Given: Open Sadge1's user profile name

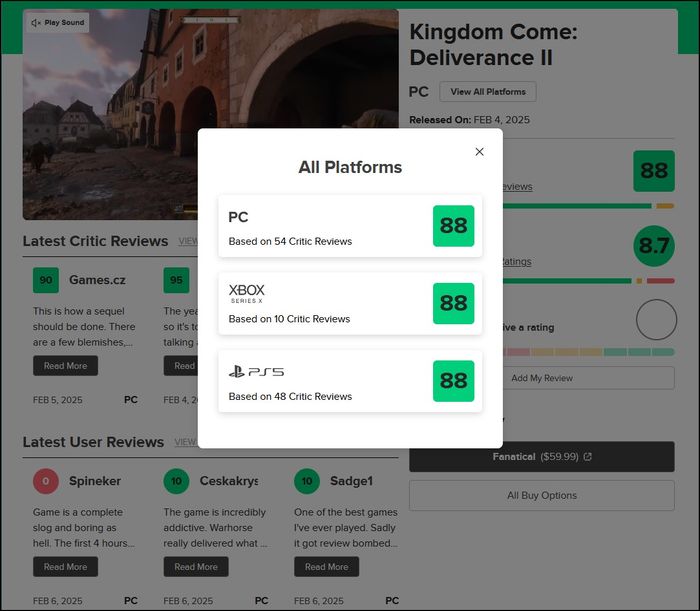Looking at the screenshot, I should tap(351, 481).
